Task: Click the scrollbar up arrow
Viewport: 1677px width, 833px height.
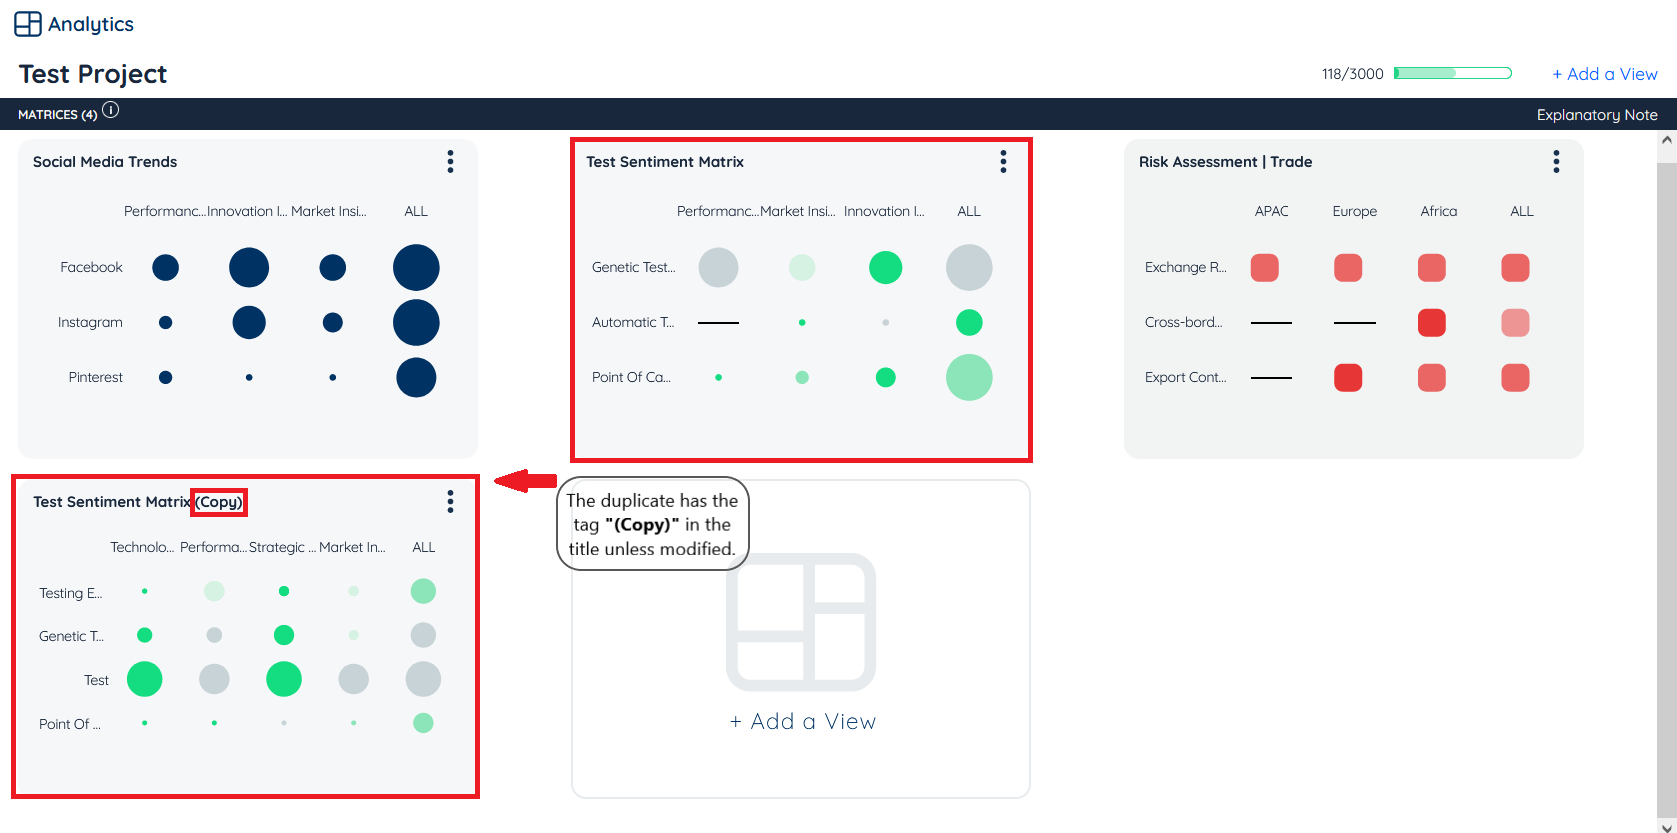Action: pos(1666,141)
